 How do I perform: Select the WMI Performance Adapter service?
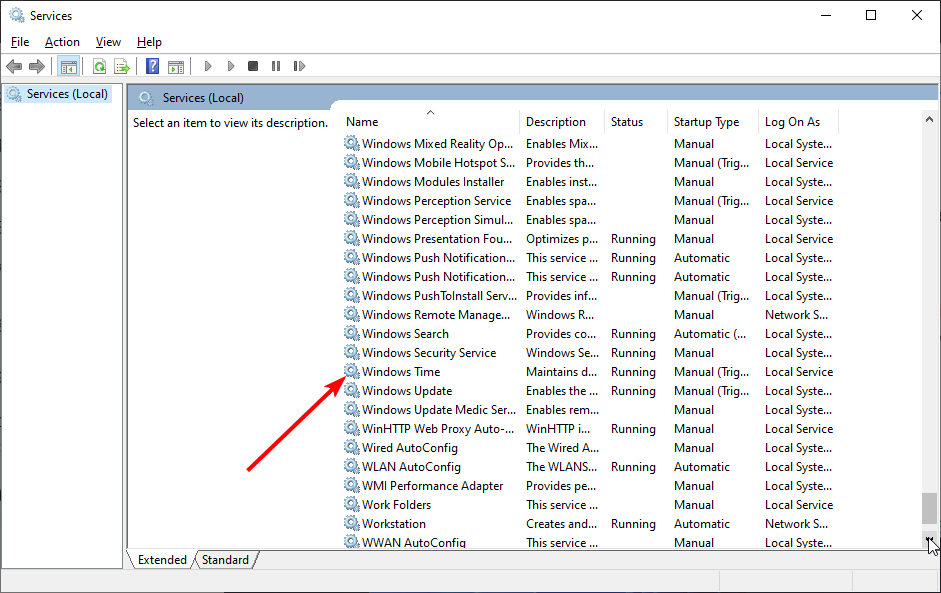pyautogui.click(x=589, y=486)
